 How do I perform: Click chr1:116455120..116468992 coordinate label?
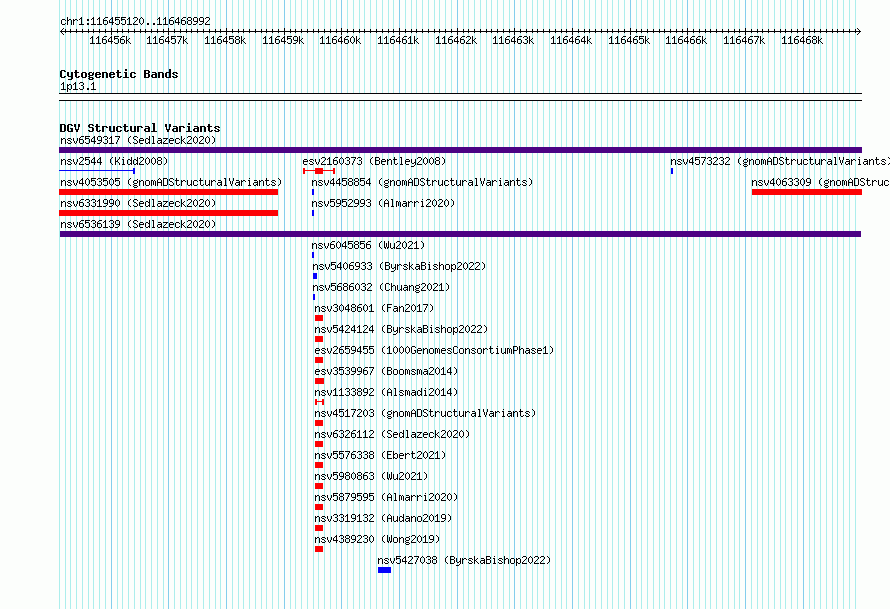[x=135, y=21]
